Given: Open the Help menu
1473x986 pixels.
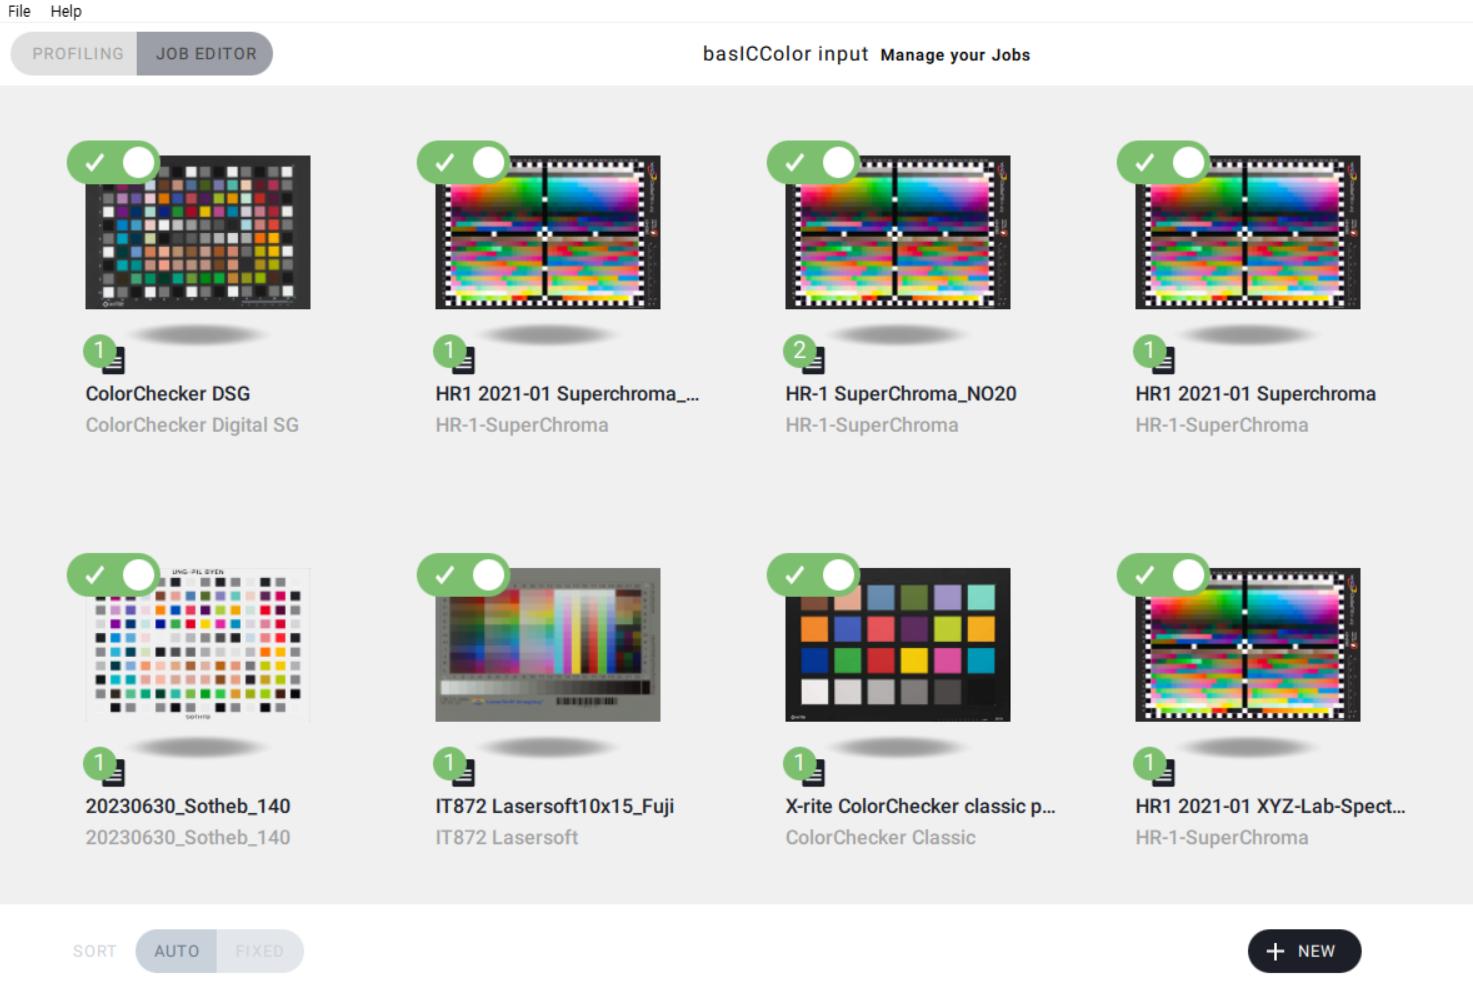Looking at the screenshot, I should pos(66,11).
